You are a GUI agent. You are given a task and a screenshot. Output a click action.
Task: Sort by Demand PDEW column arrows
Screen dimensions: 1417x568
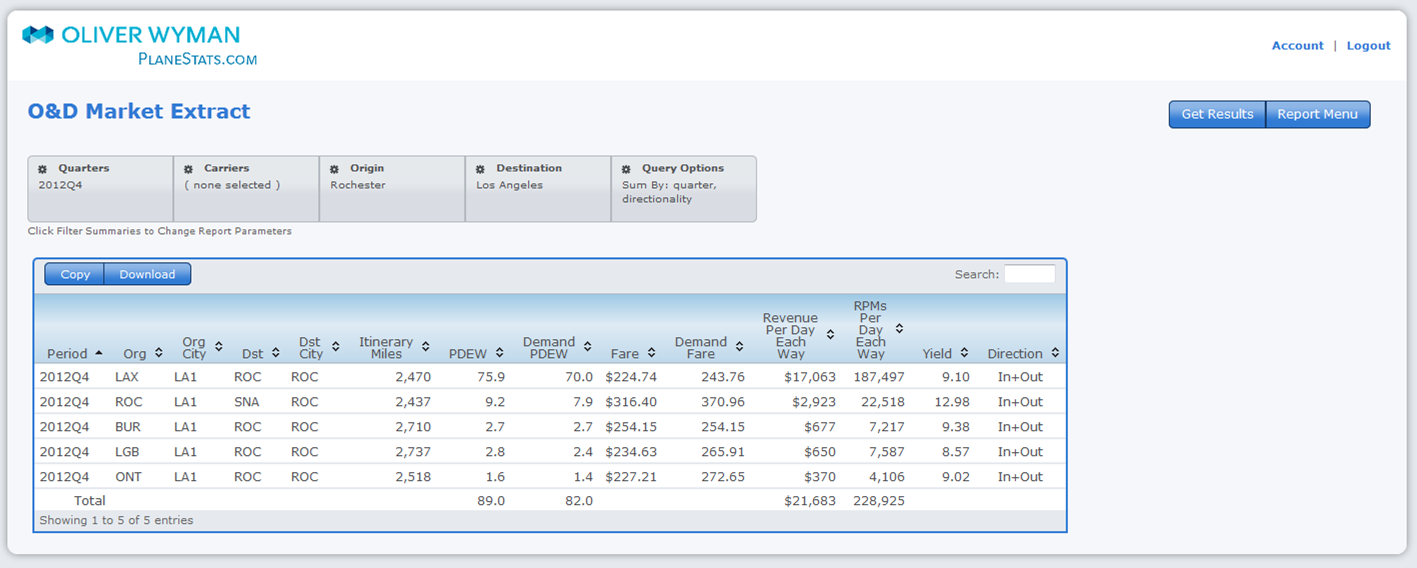588,347
